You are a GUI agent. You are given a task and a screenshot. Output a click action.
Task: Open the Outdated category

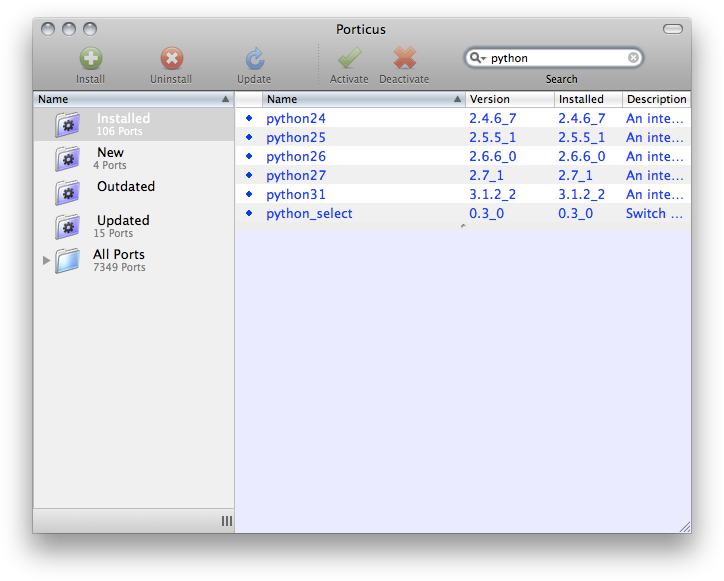(134, 192)
